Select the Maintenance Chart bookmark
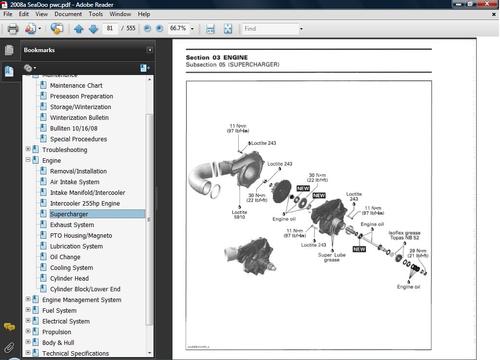This screenshot has width=500, height=360. 76,86
